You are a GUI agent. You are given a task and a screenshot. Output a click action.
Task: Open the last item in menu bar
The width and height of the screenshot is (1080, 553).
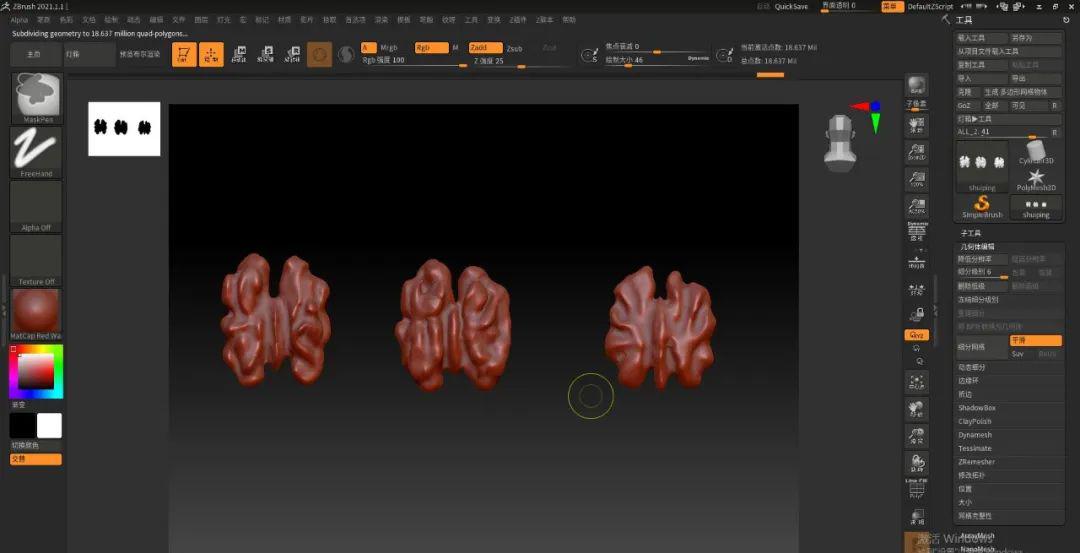569,20
